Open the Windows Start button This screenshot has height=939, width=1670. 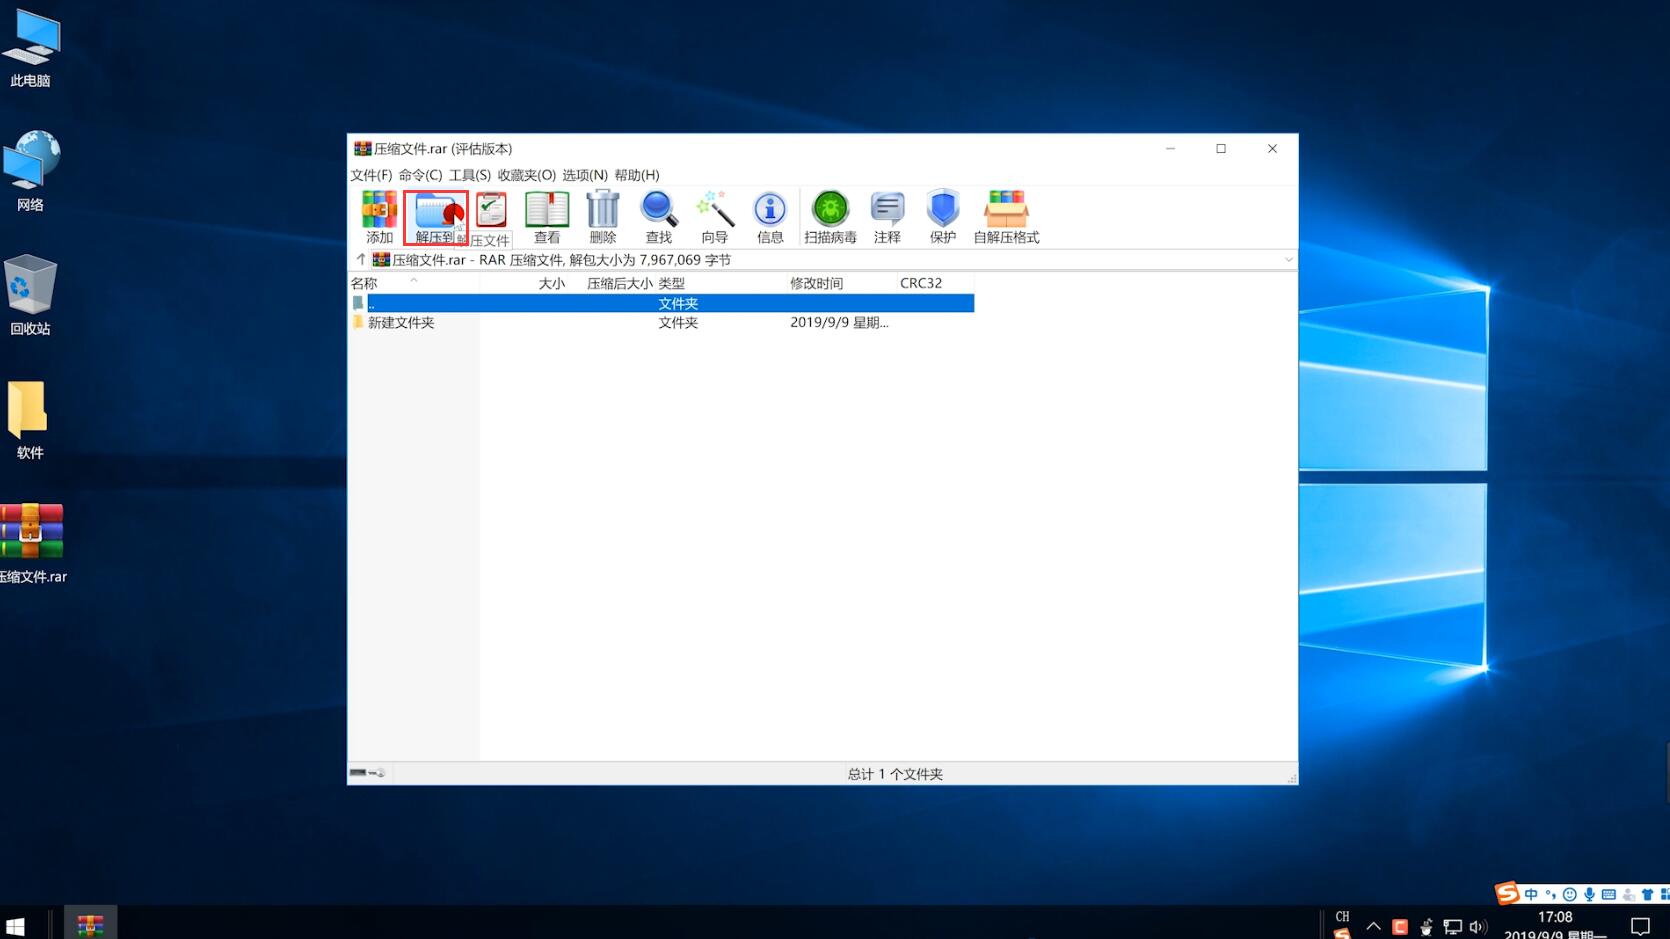pyautogui.click(x=15, y=925)
